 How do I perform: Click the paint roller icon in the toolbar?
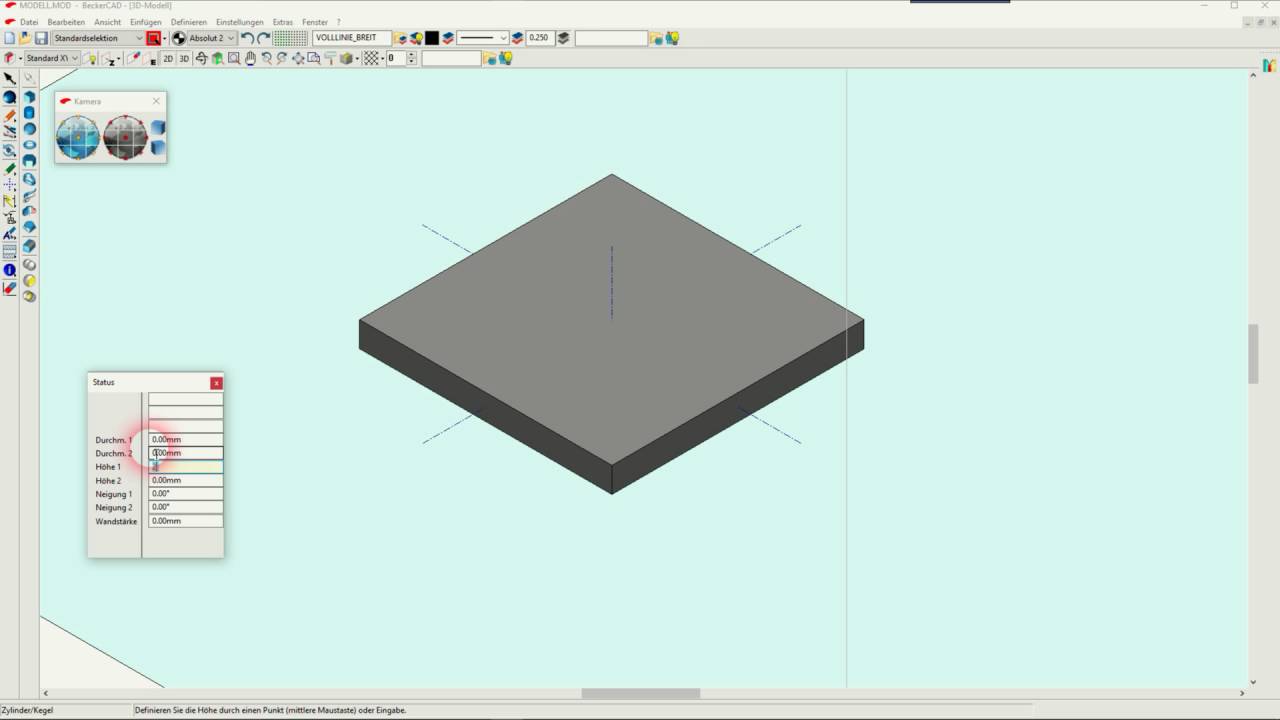pyautogui.click(x=329, y=58)
